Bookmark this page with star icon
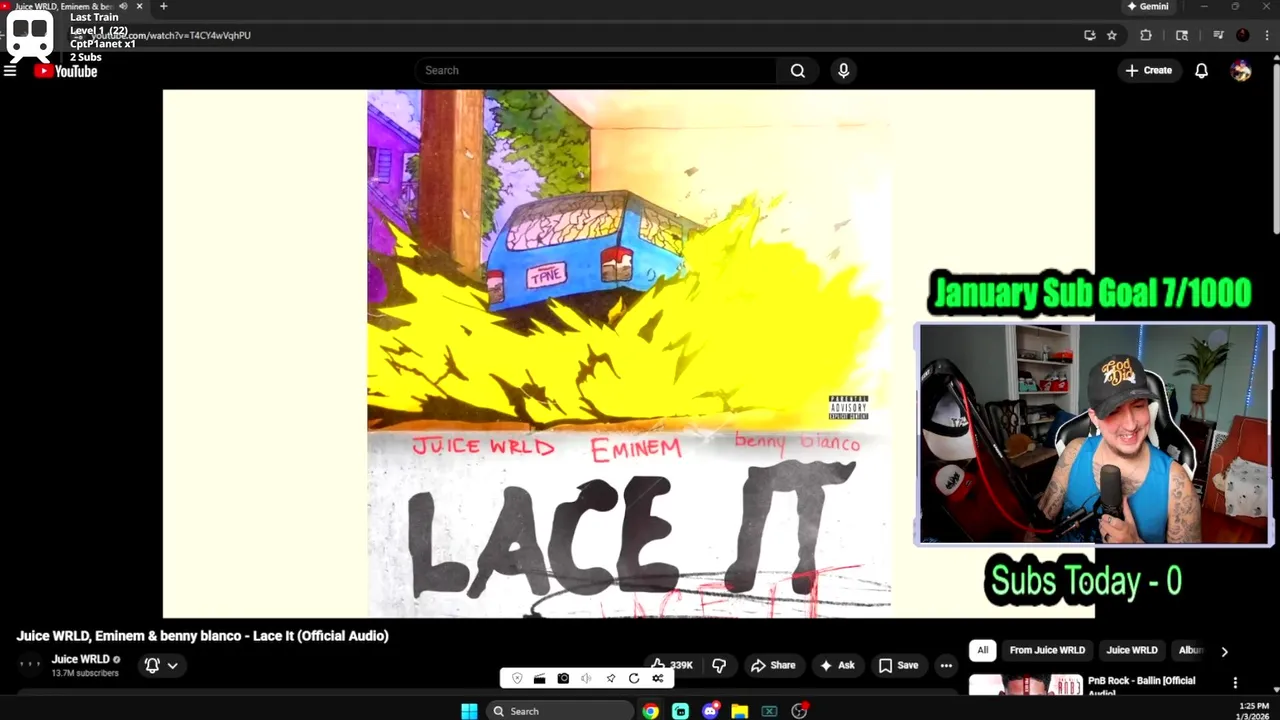1280x720 pixels. [x=1111, y=35]
